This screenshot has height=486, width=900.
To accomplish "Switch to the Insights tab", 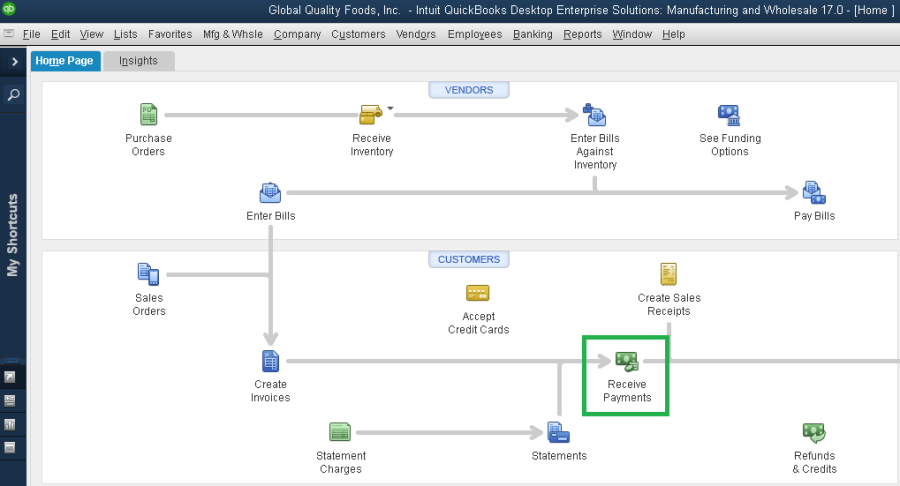I will [x=138, y=61].
